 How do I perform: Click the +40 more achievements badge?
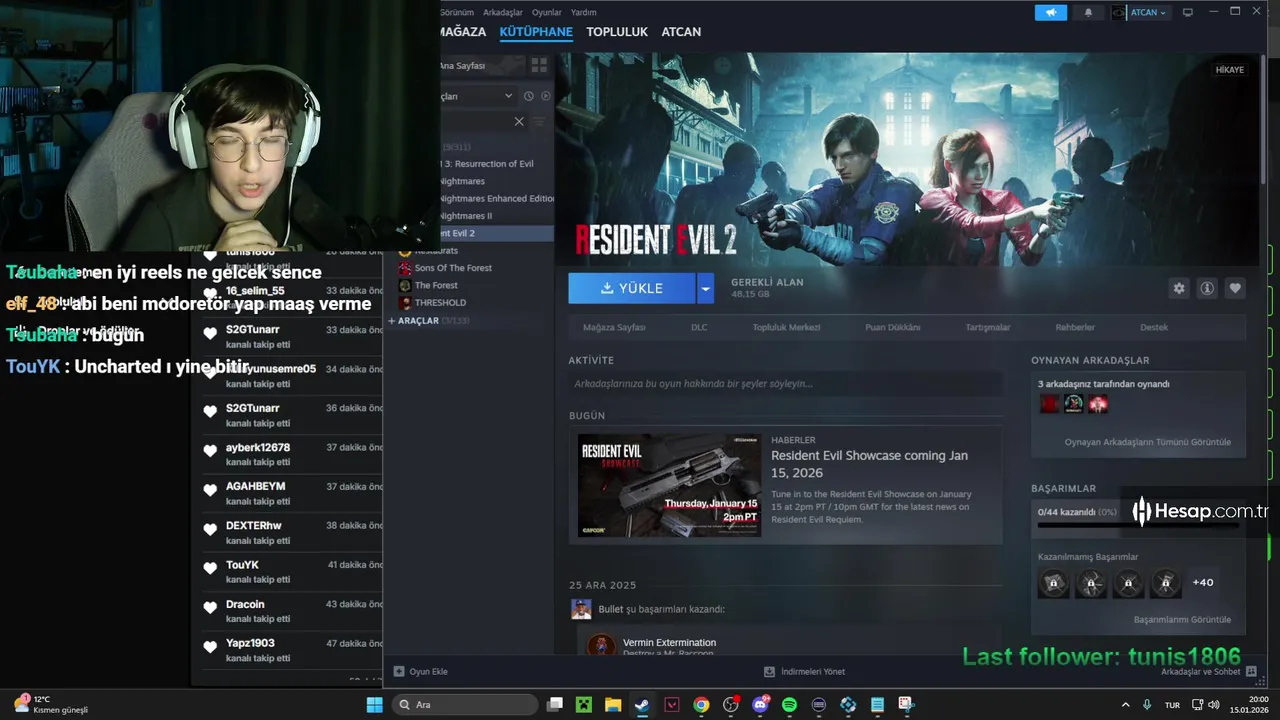point(1203,582)
